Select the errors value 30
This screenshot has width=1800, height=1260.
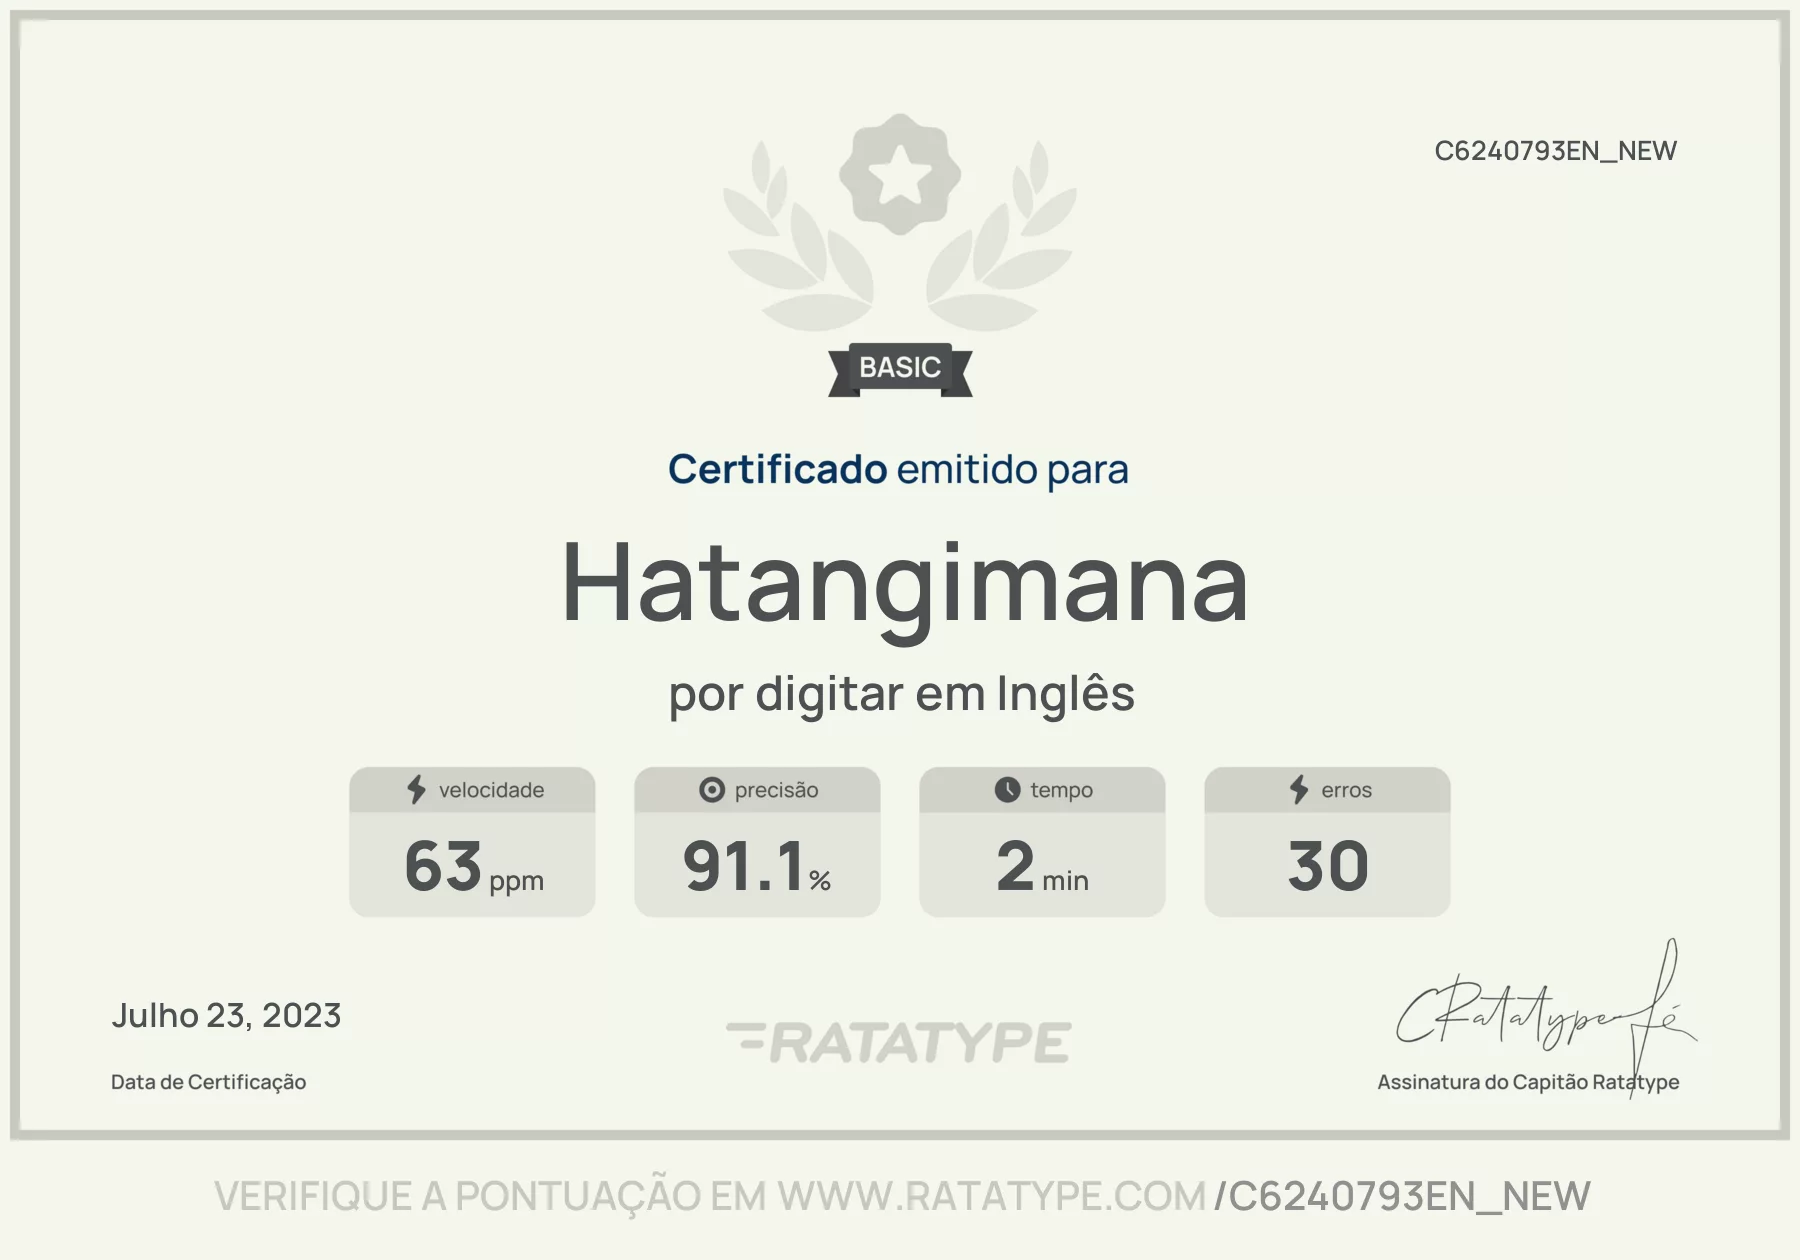coord(1328,866)
